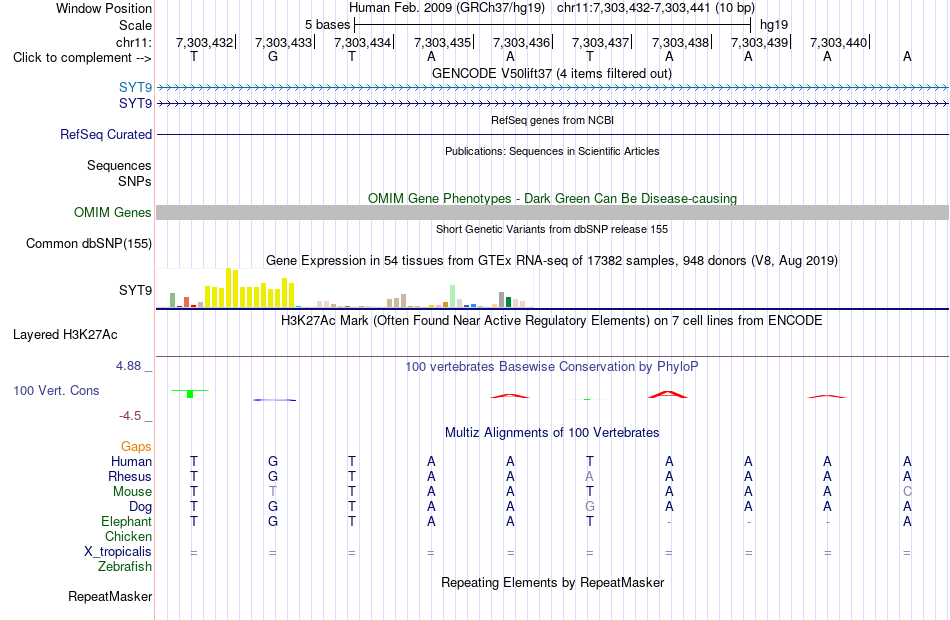The image size is (950, 620).
Task: Click the 'Elephant' alignment row label
Action: pyautogui.click(x=126, y=522)
